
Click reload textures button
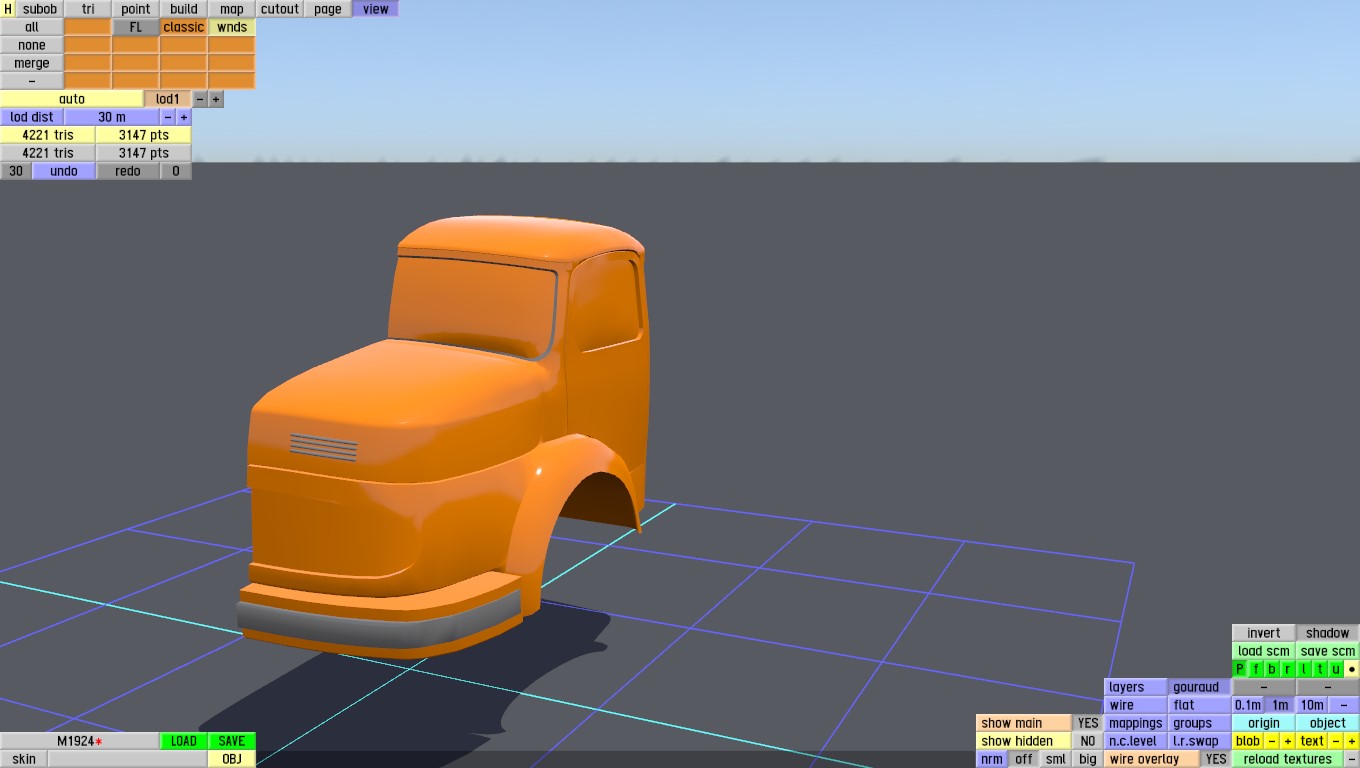tap(1288, 759)
